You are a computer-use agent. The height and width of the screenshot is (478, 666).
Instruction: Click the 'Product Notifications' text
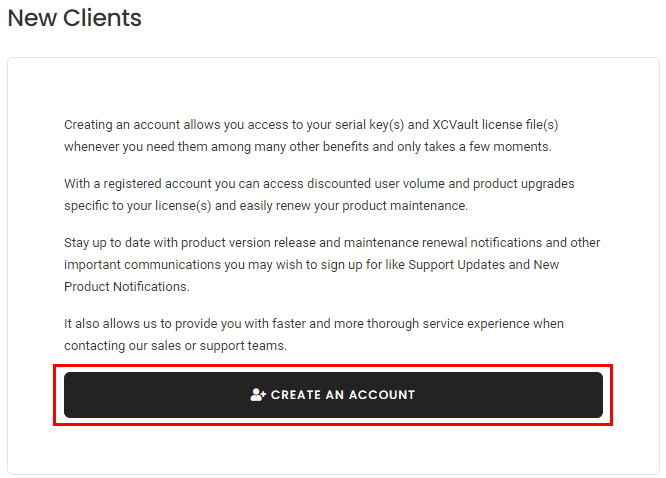126,286
